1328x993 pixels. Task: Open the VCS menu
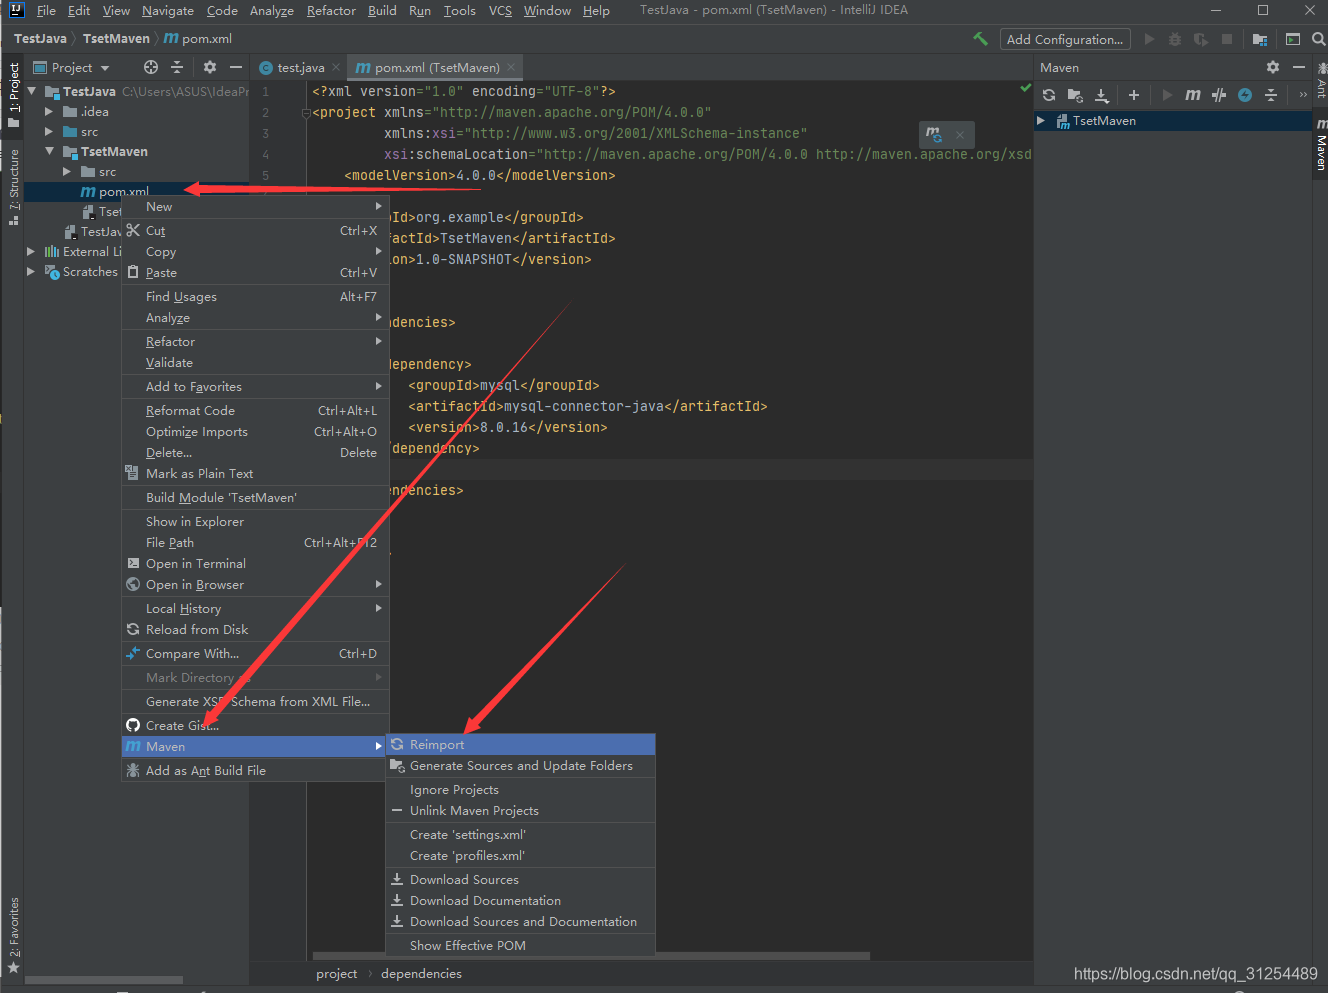point(500,10)
